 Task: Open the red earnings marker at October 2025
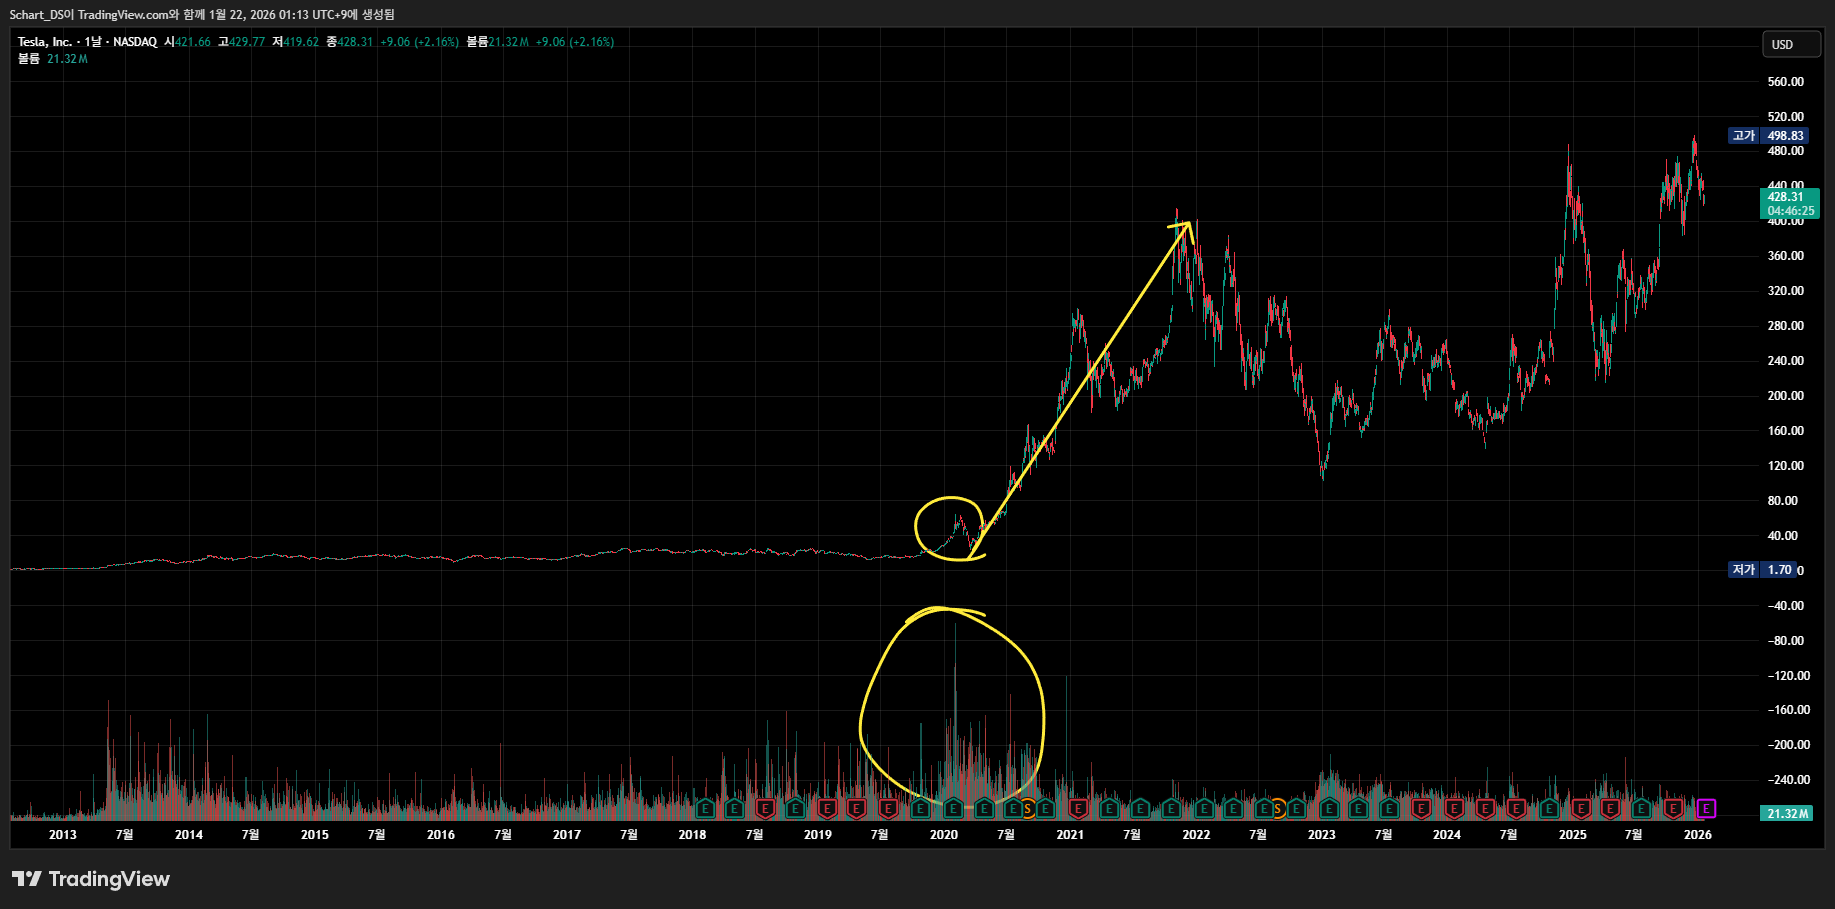coord(1673,809)
